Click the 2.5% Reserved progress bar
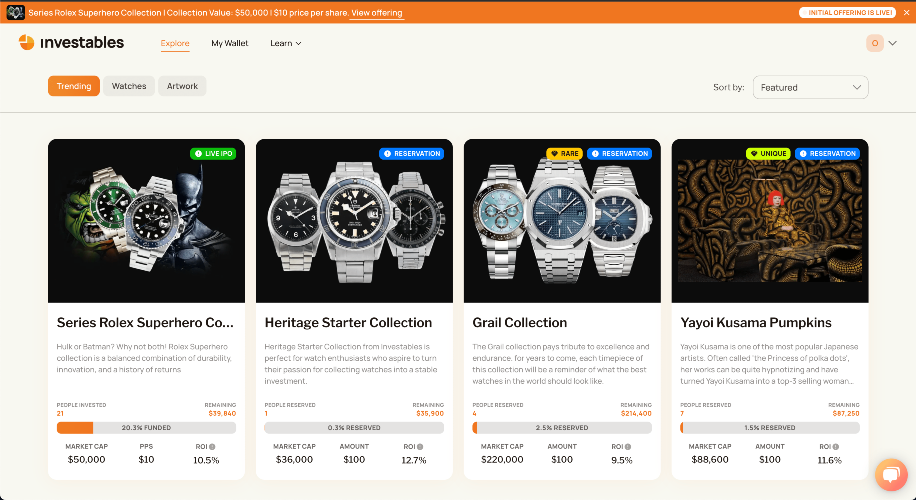The height and width of the screenshot is (500, 916). [562, 428]
